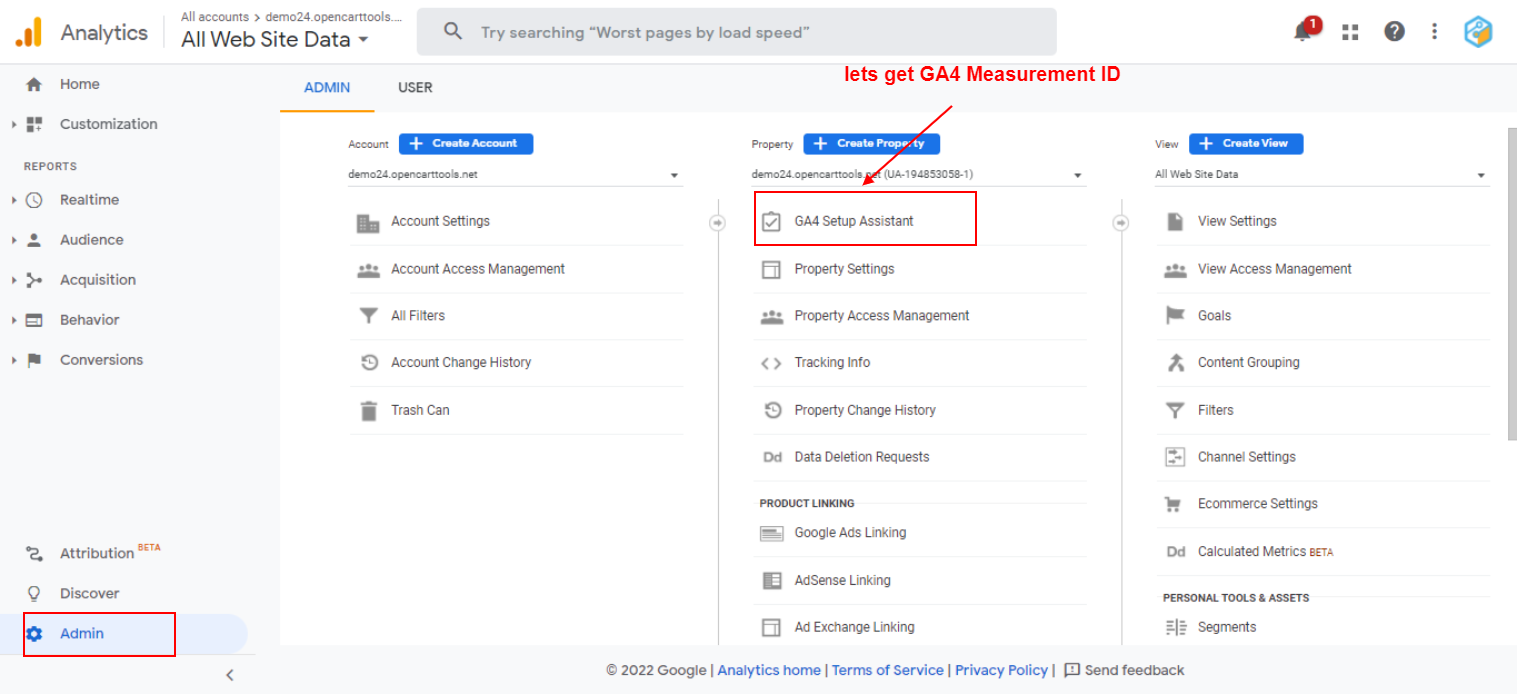Open the Privacy Policy link

click(1001, 671)
